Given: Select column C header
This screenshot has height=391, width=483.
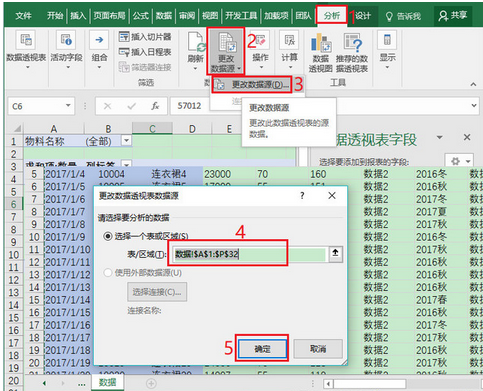Looking at the screenshot, I should (x=152, y=128).
